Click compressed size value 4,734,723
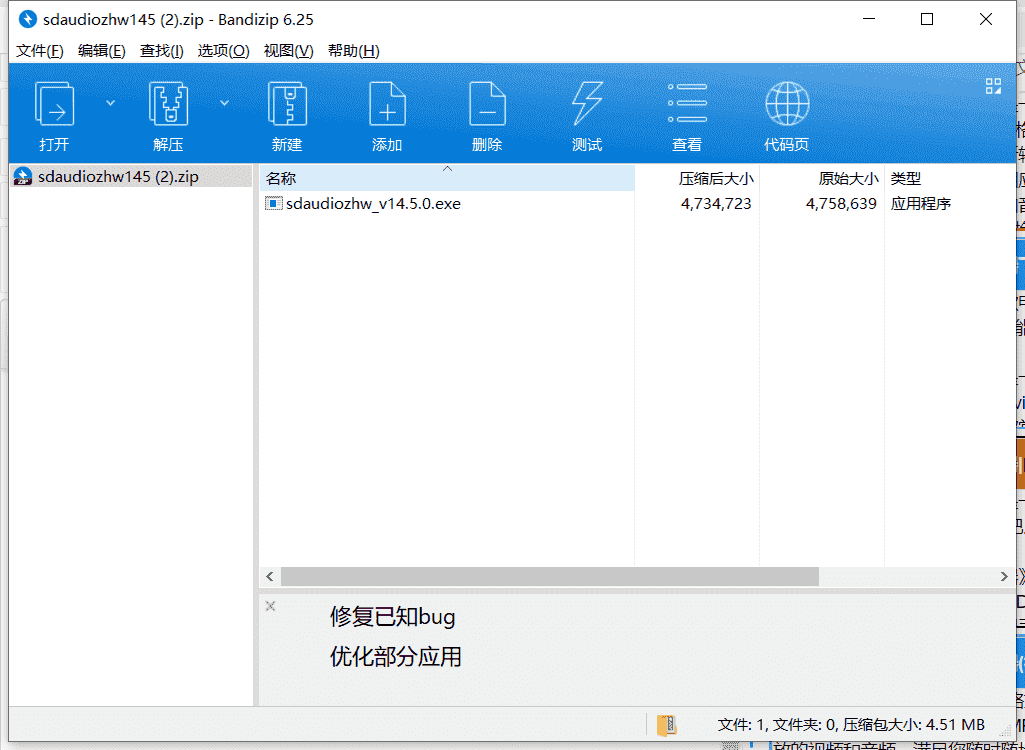Viewport: 1025px width, 750px height. 716,204
